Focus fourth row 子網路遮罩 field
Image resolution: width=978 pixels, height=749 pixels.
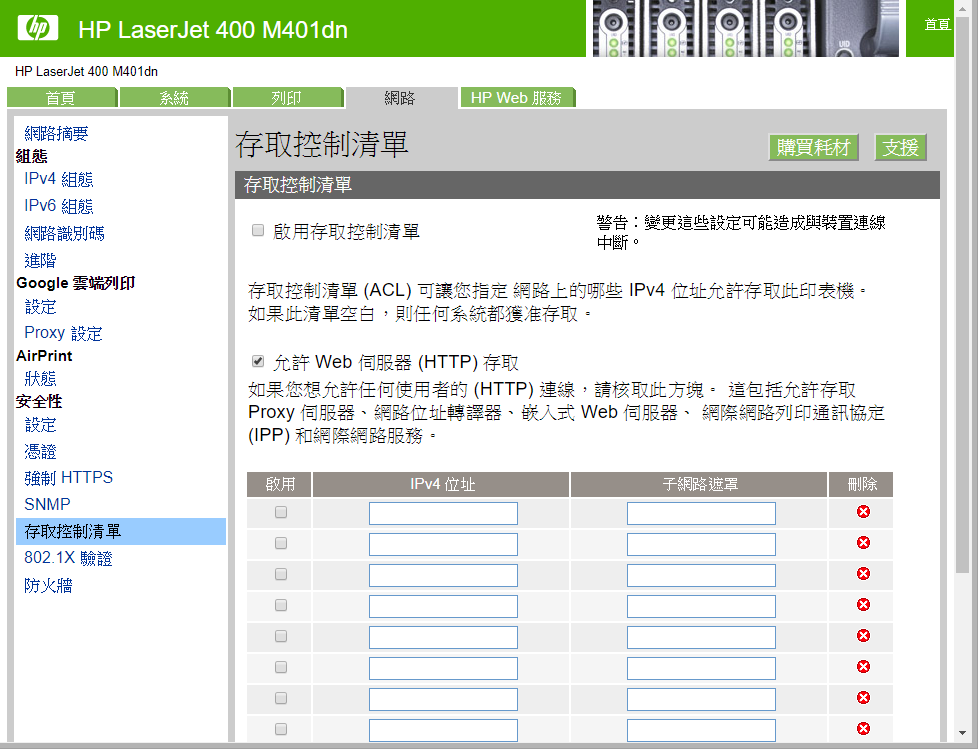tap(702, 606)
